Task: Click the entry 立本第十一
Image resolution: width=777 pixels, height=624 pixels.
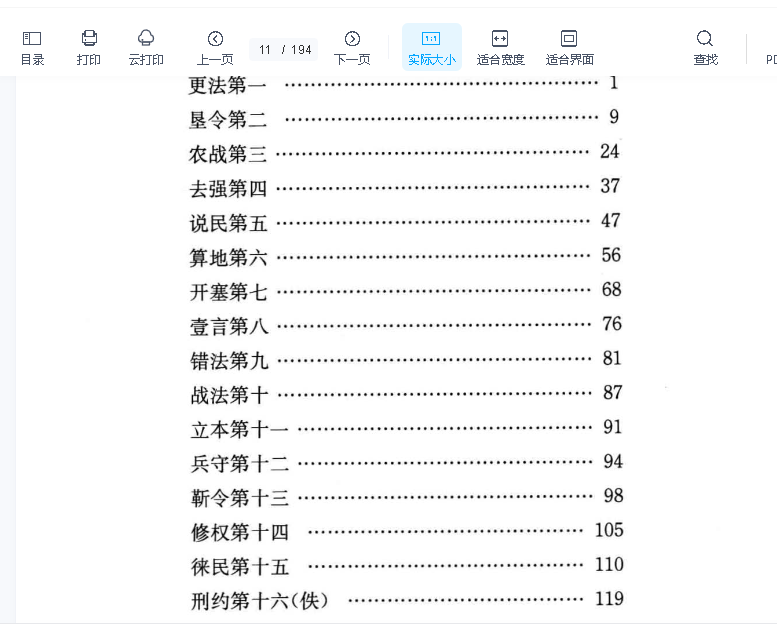Action: click(239, 430)
